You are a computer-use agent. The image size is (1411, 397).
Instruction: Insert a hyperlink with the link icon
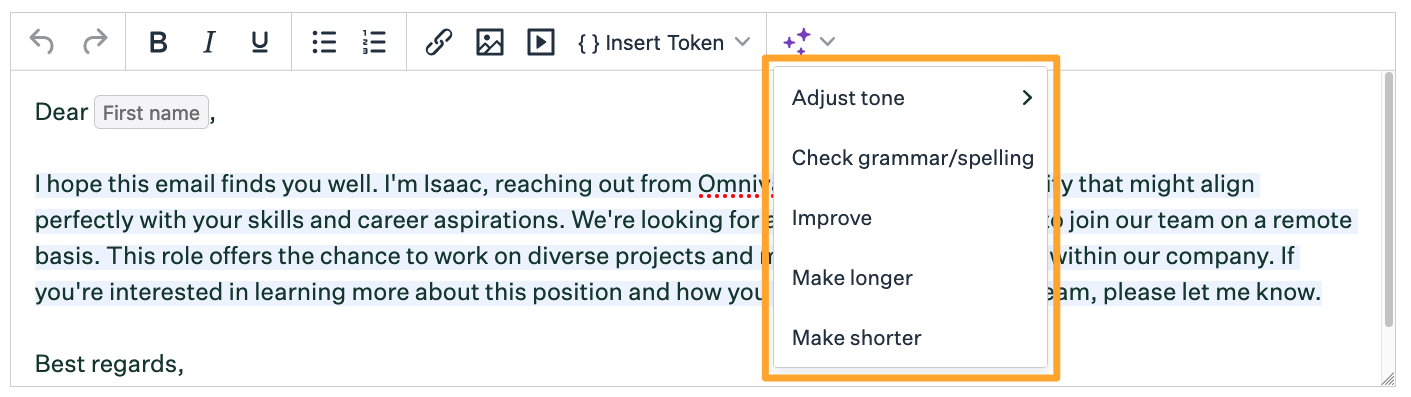tap(438, 42)
